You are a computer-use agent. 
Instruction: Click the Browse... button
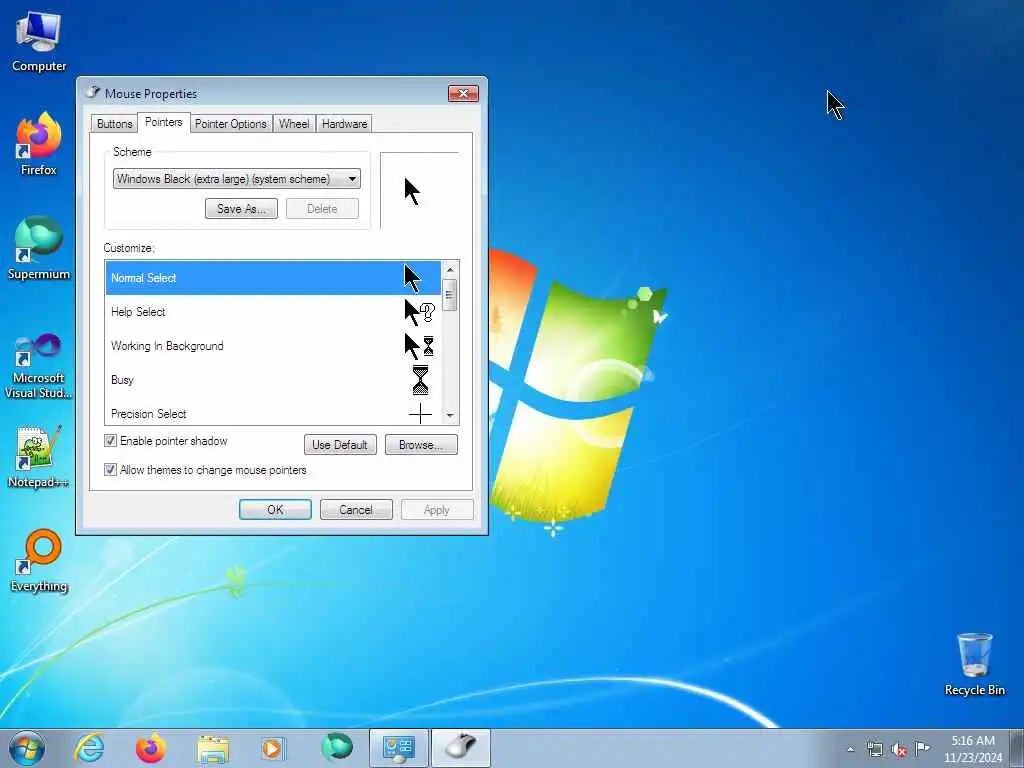tap(421, 445)
